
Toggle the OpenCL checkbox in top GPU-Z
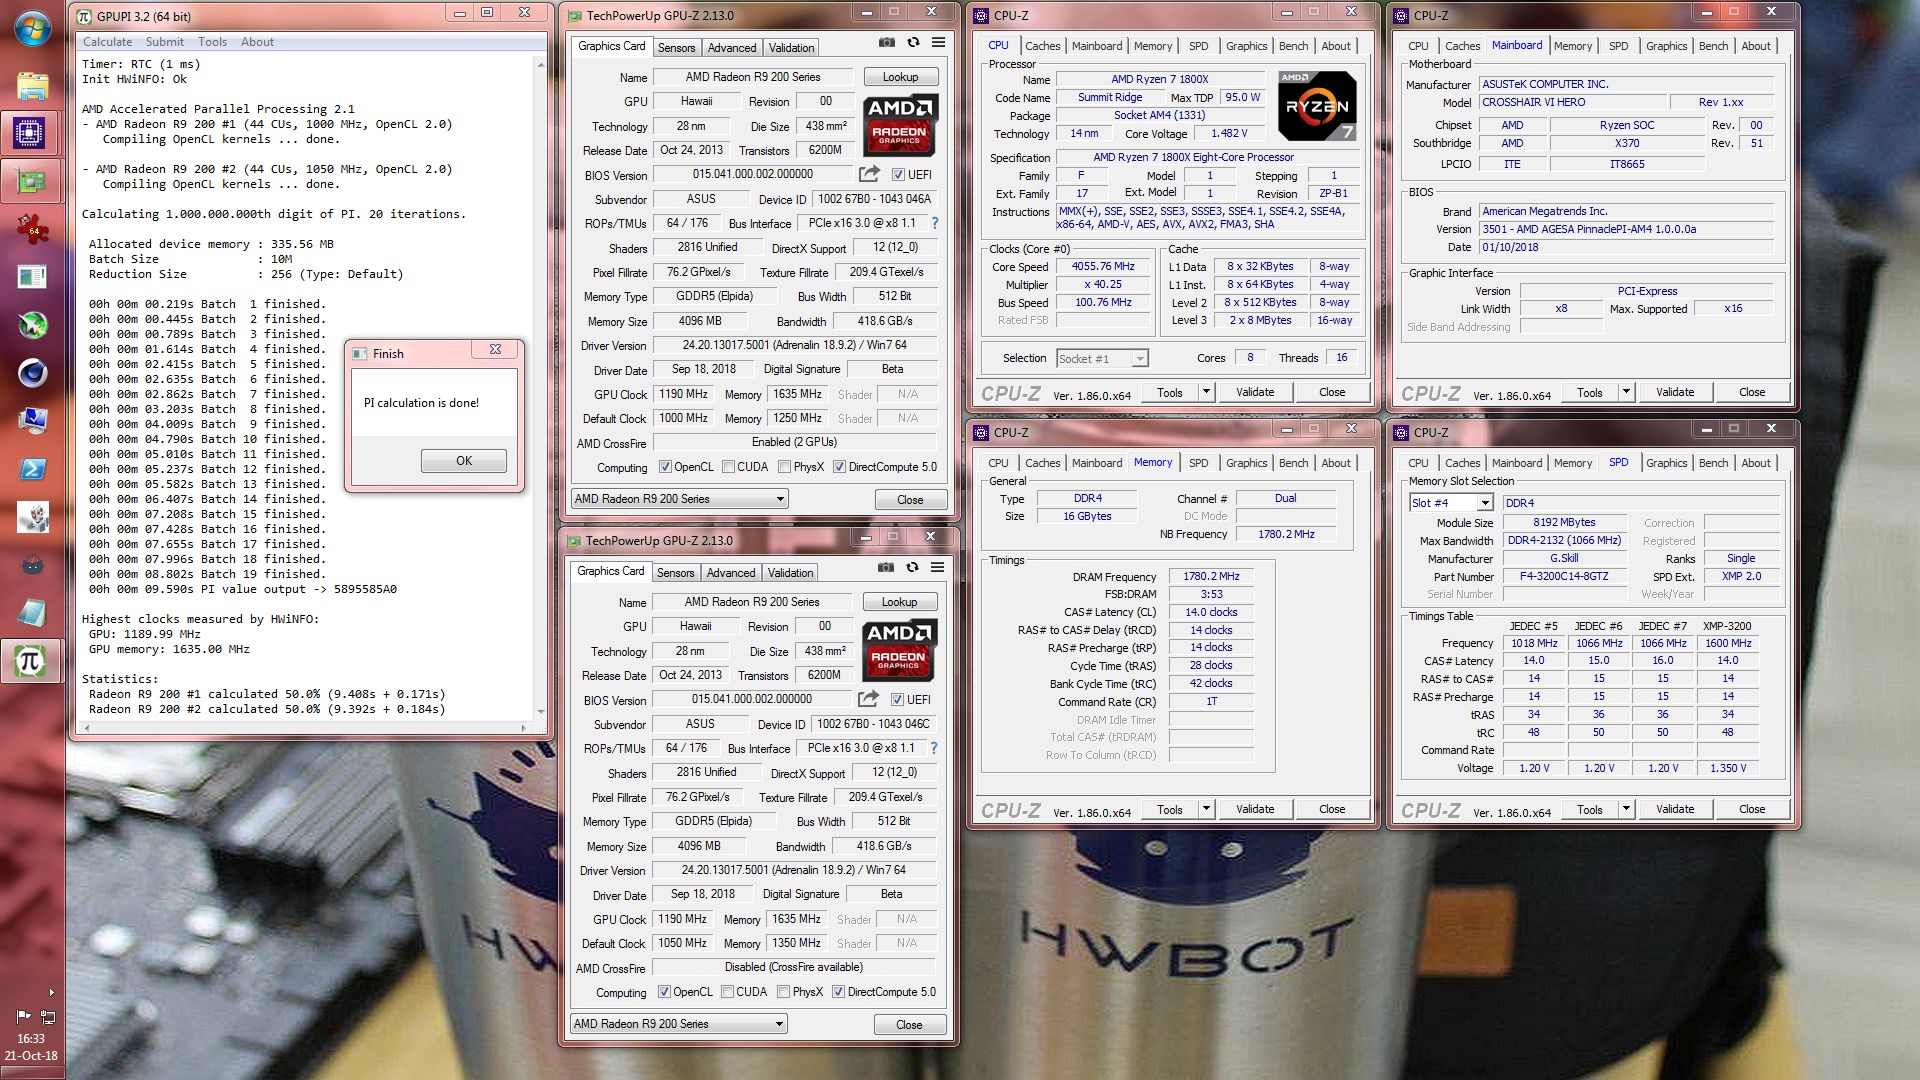tap(665, 467)
